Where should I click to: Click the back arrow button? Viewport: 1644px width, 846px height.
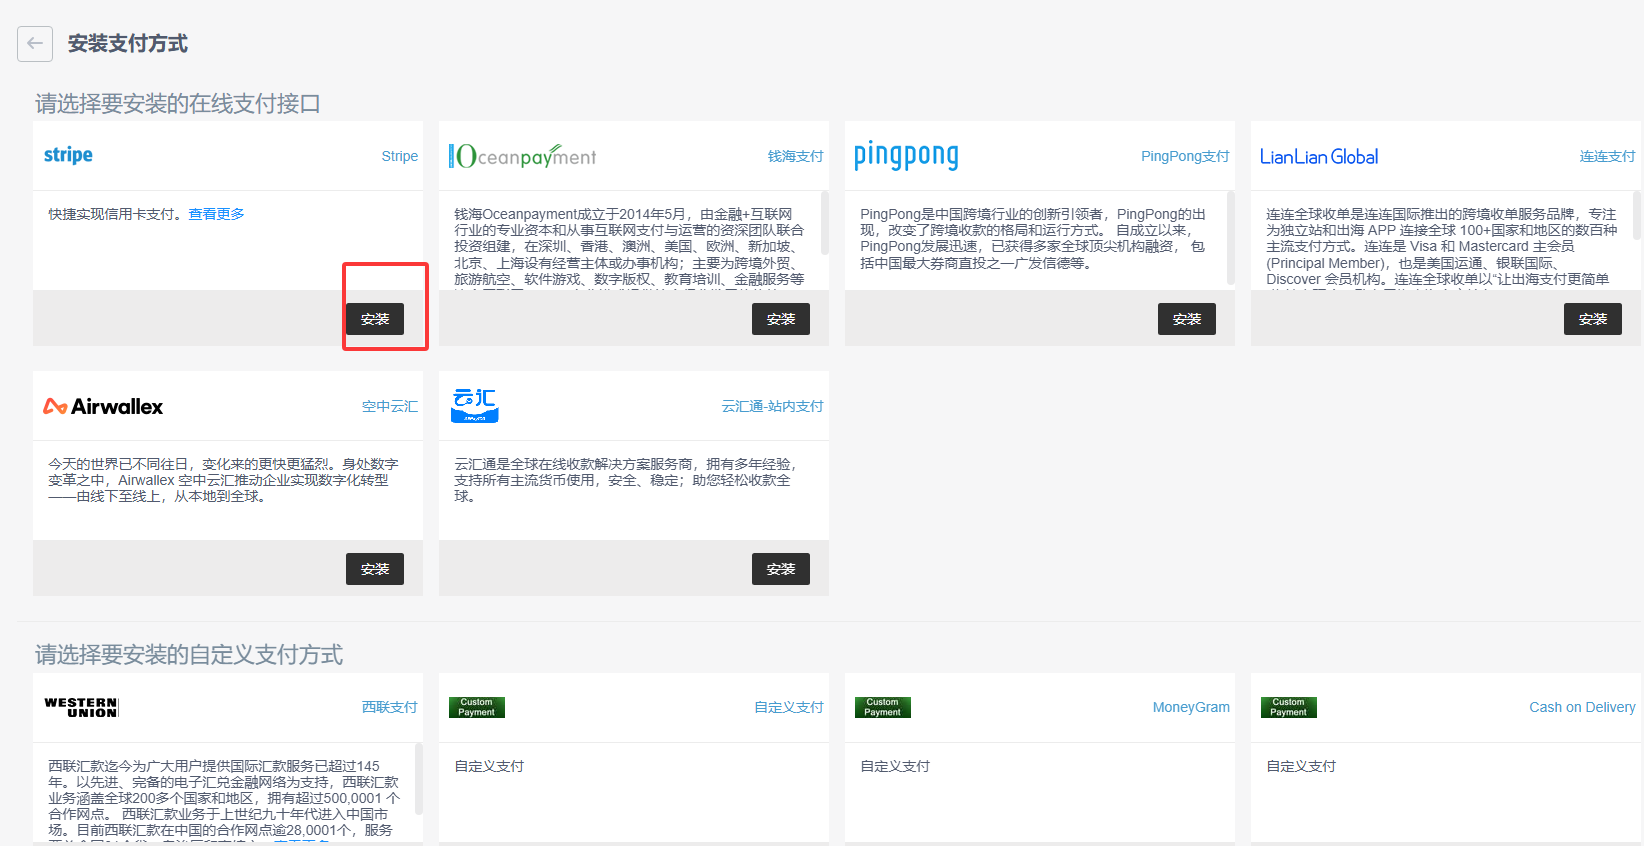click(x=35, y=44)
